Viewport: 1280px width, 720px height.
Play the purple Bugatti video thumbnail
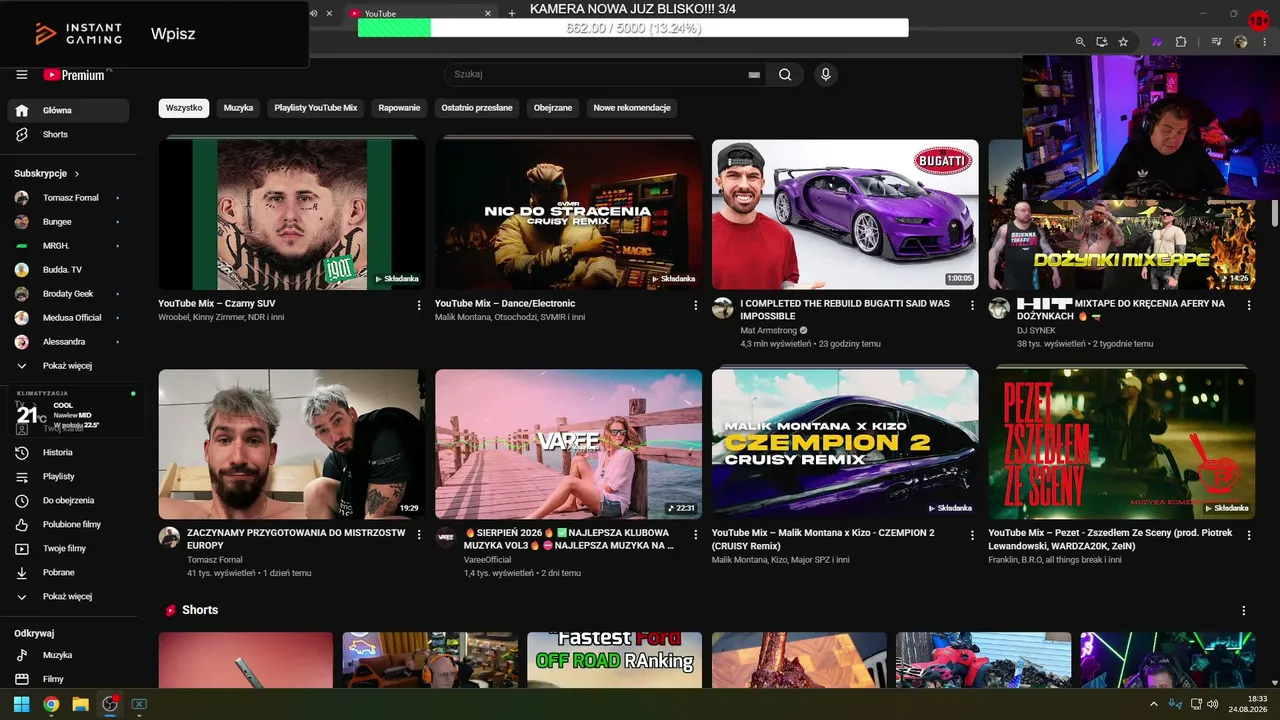click(x=845, y=214)
